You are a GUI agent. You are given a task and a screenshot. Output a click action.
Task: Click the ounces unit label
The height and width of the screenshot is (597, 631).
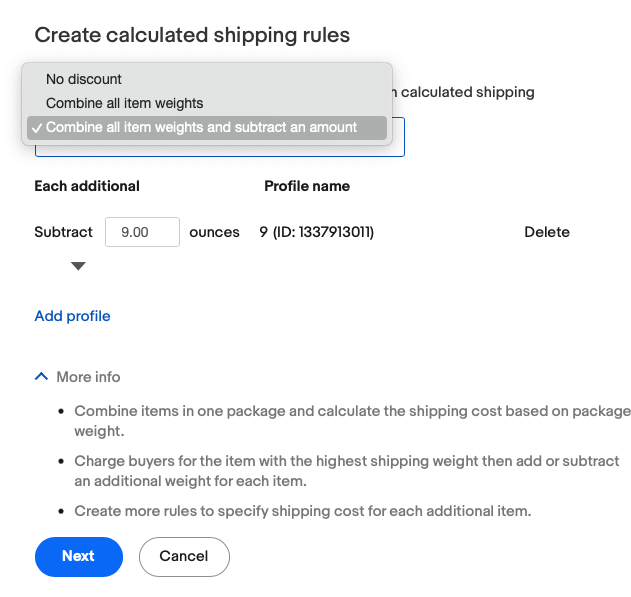coord(214,232)
